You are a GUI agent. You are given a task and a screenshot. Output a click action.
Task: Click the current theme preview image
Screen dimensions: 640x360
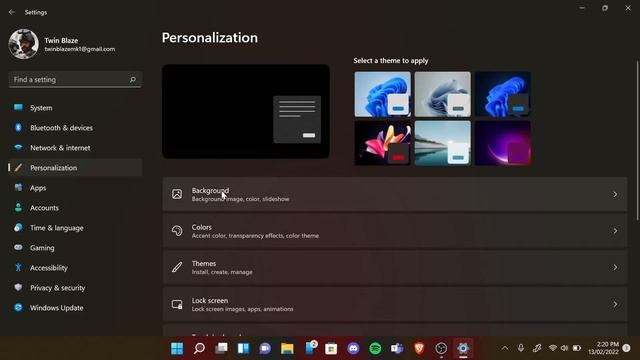click(x=246, y=111)
